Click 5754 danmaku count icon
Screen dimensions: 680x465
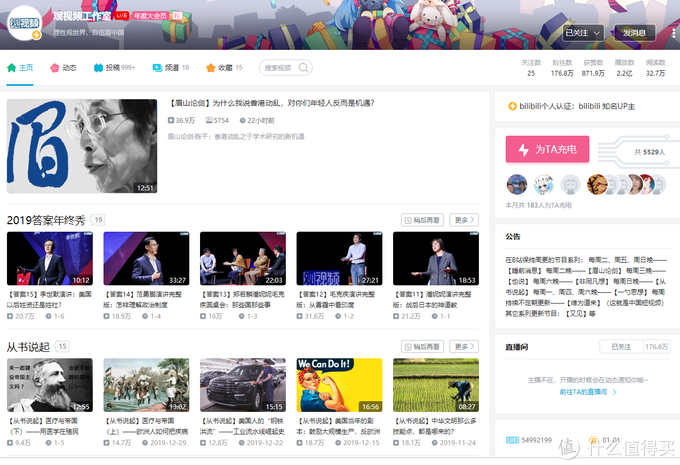(x=209, y=120)
